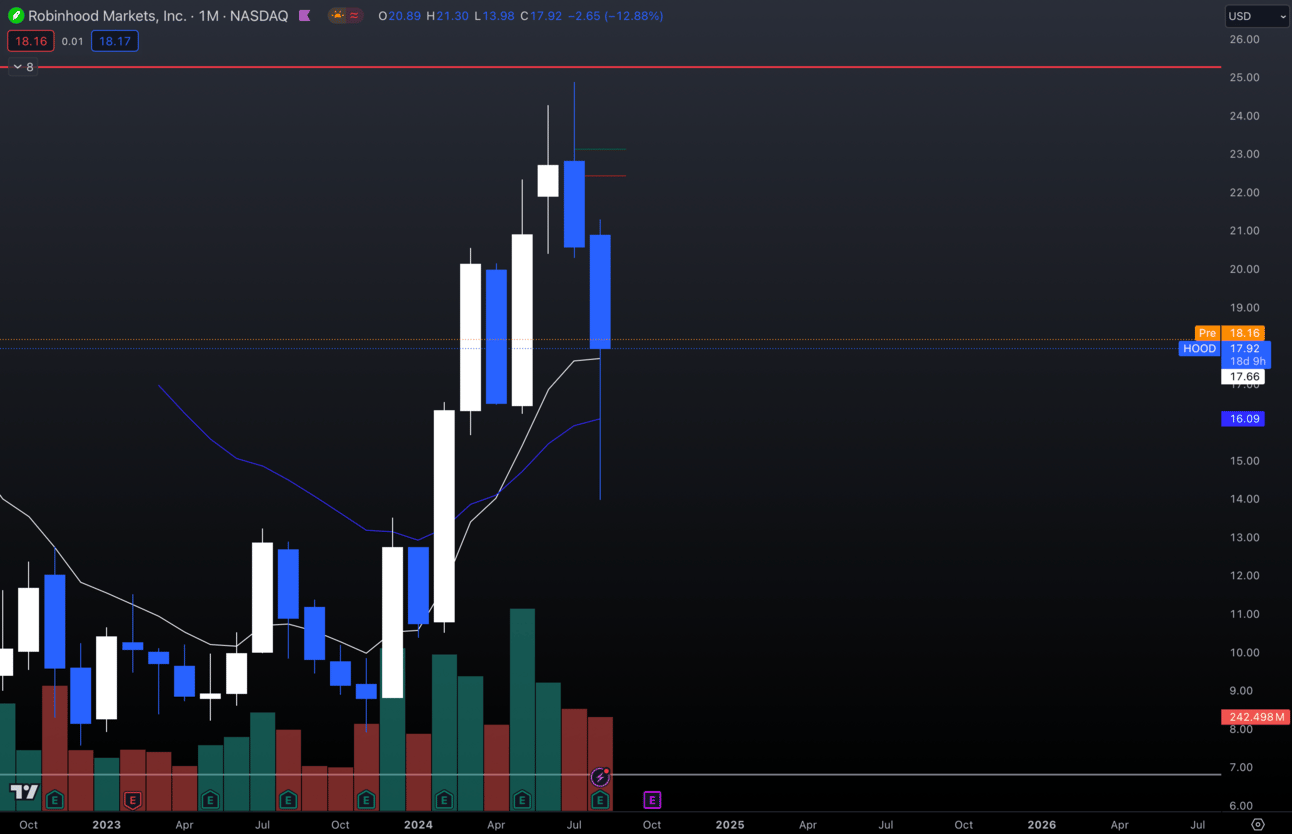This screenshot has width=1292, height=834.
Task: Open green earnings marker above the 2024 label
Action: click(x=444, y=800)
